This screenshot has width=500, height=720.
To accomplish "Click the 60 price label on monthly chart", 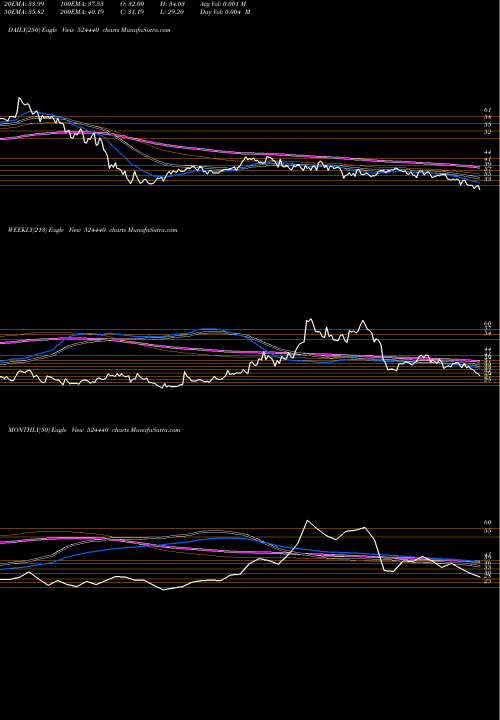I will click(x=488, y=523).
